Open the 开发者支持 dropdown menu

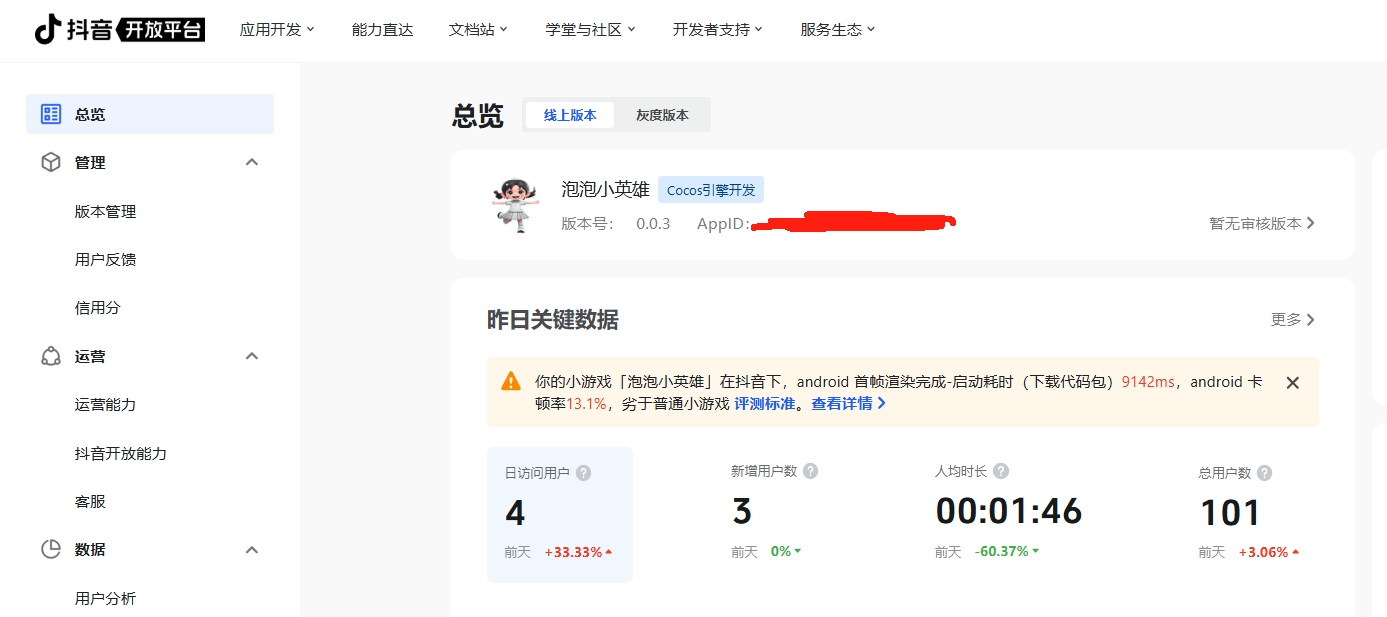pos(717,30)
